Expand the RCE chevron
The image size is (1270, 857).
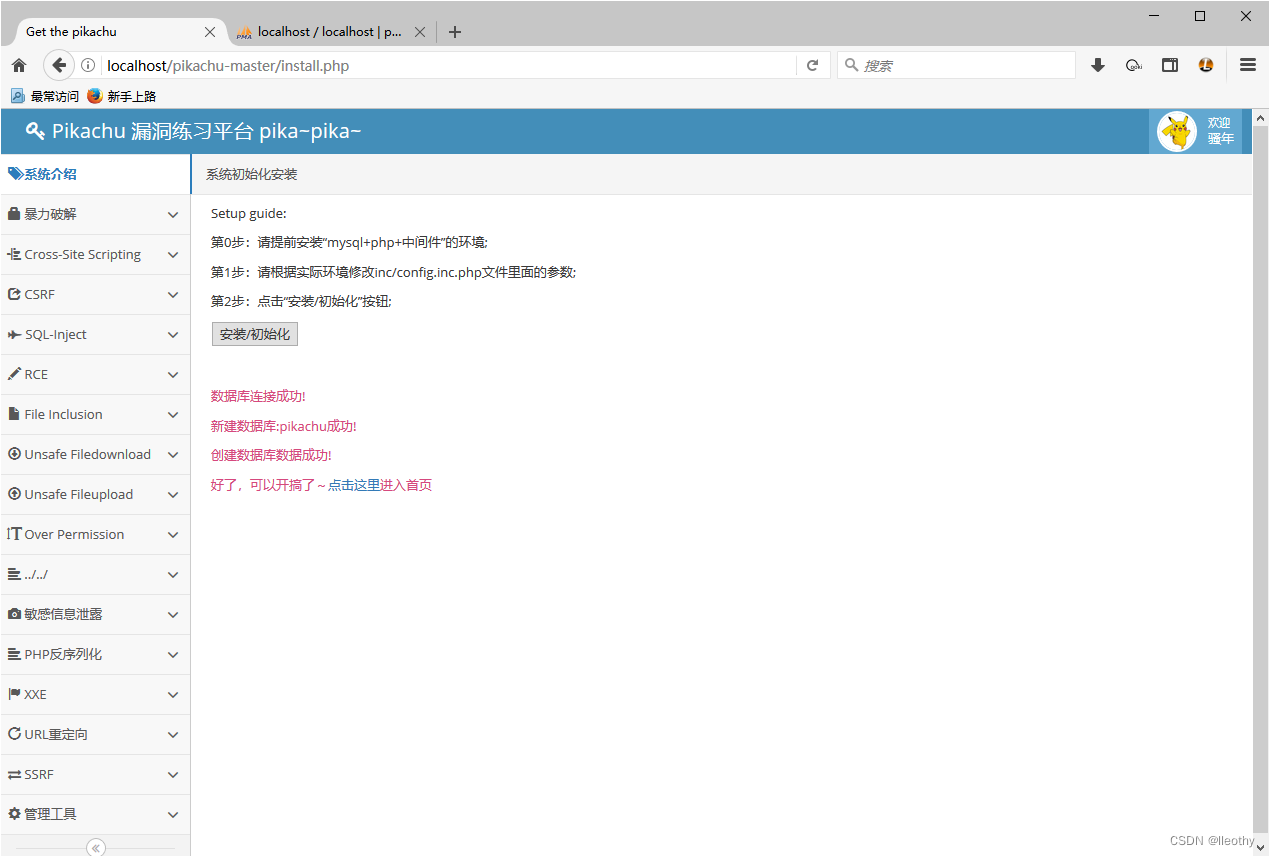click(x=173, y=375)
